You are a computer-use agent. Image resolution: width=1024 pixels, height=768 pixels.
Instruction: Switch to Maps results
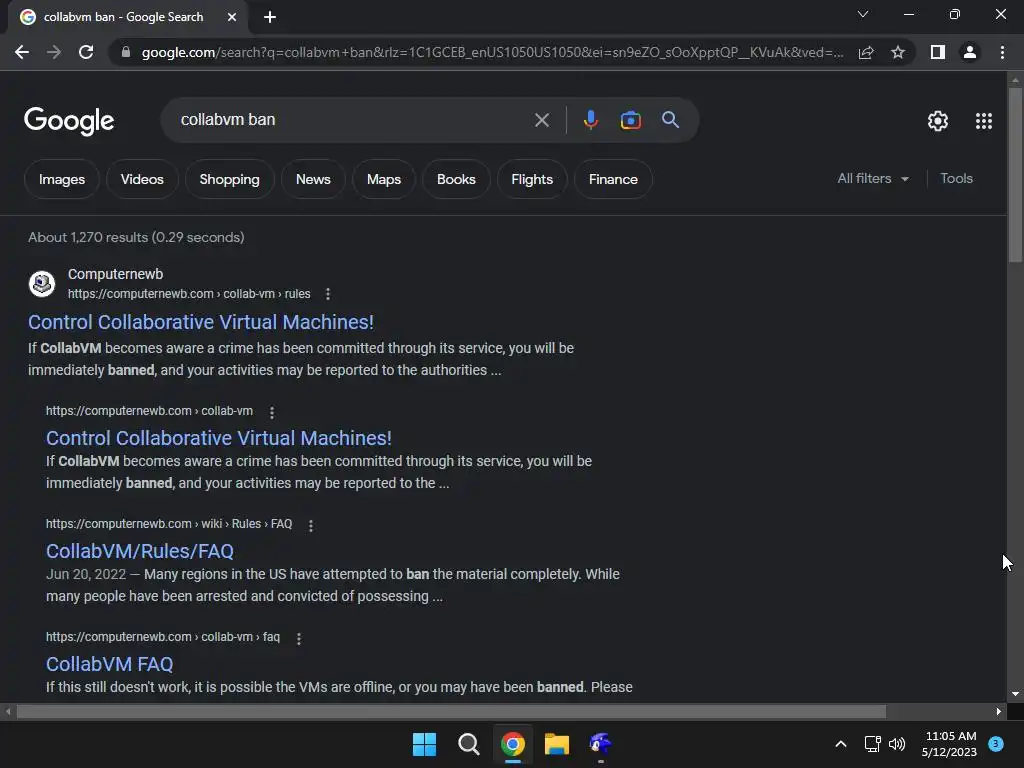point(383,179)
